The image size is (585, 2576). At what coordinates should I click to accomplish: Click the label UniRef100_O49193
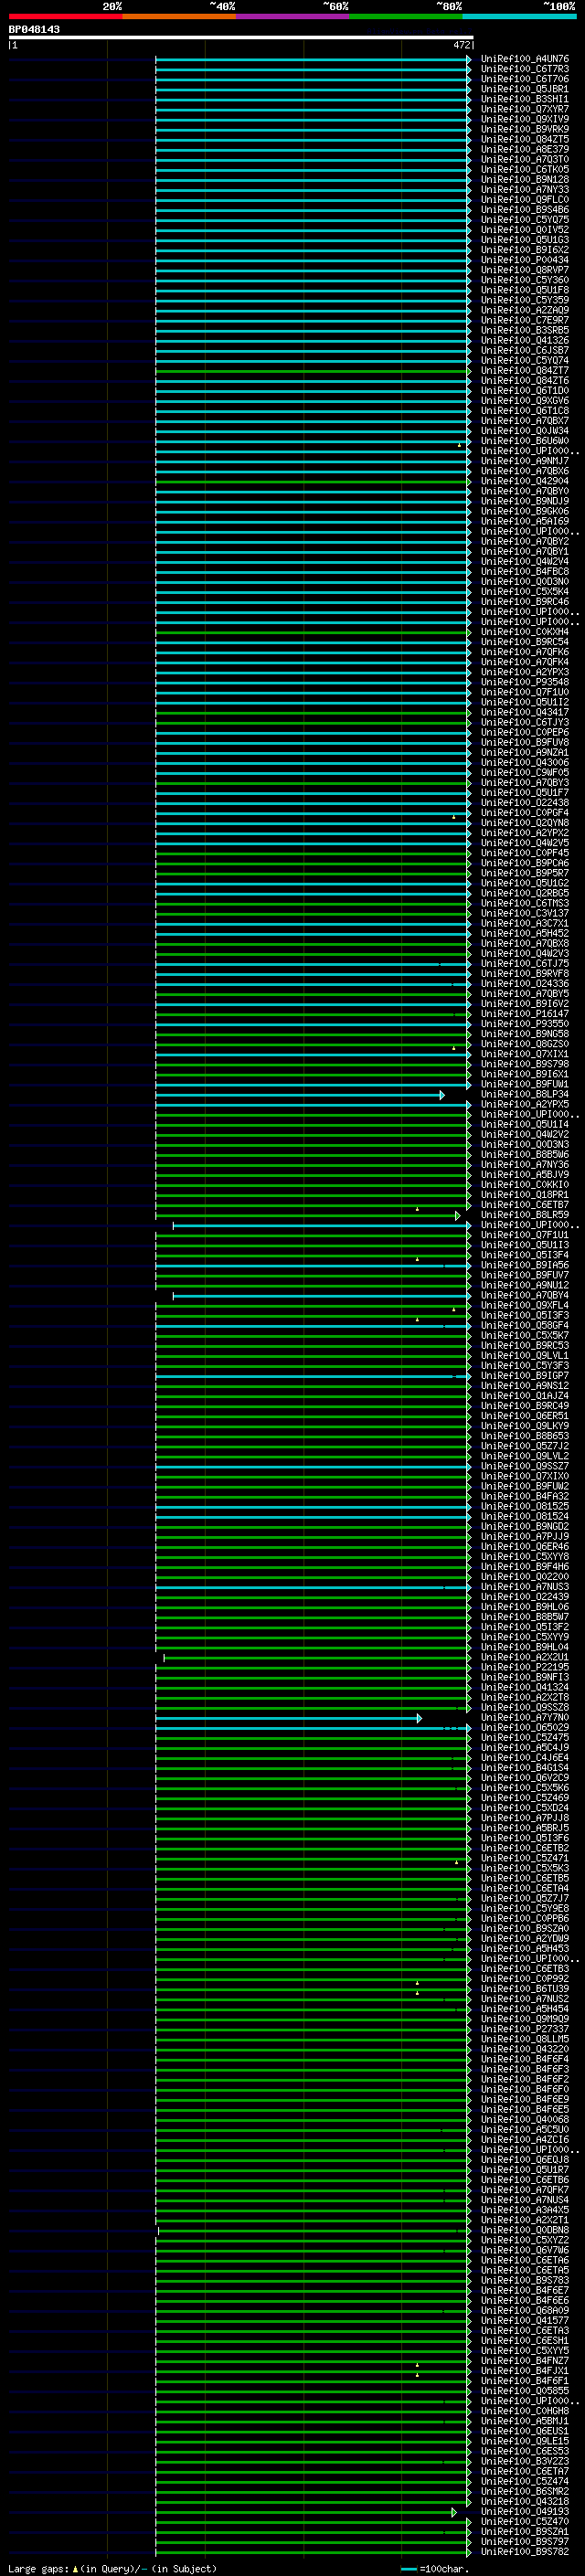pos(525,2512)
